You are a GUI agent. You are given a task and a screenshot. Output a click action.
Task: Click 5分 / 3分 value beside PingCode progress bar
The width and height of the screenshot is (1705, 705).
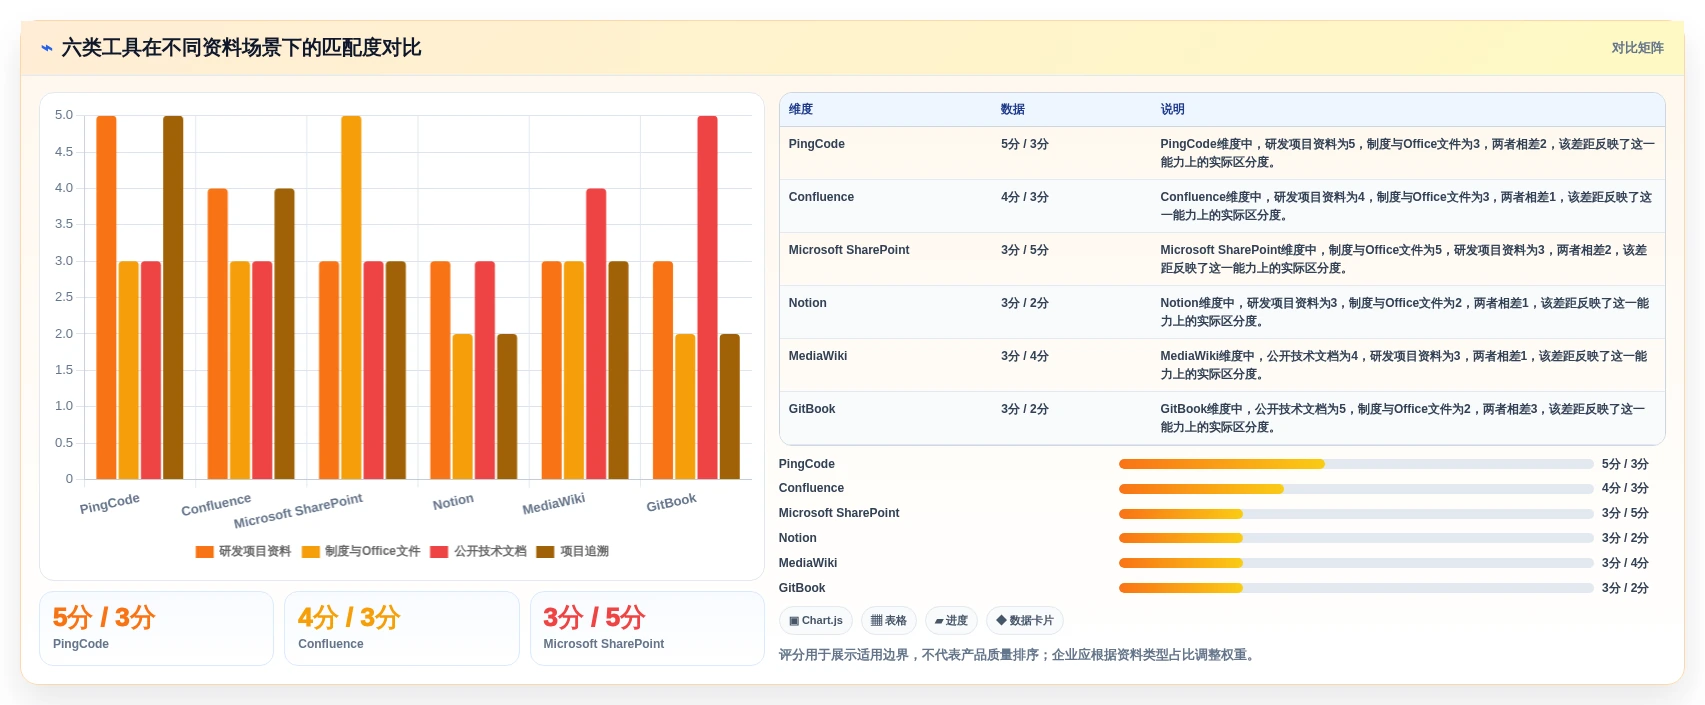[1625, 464]
